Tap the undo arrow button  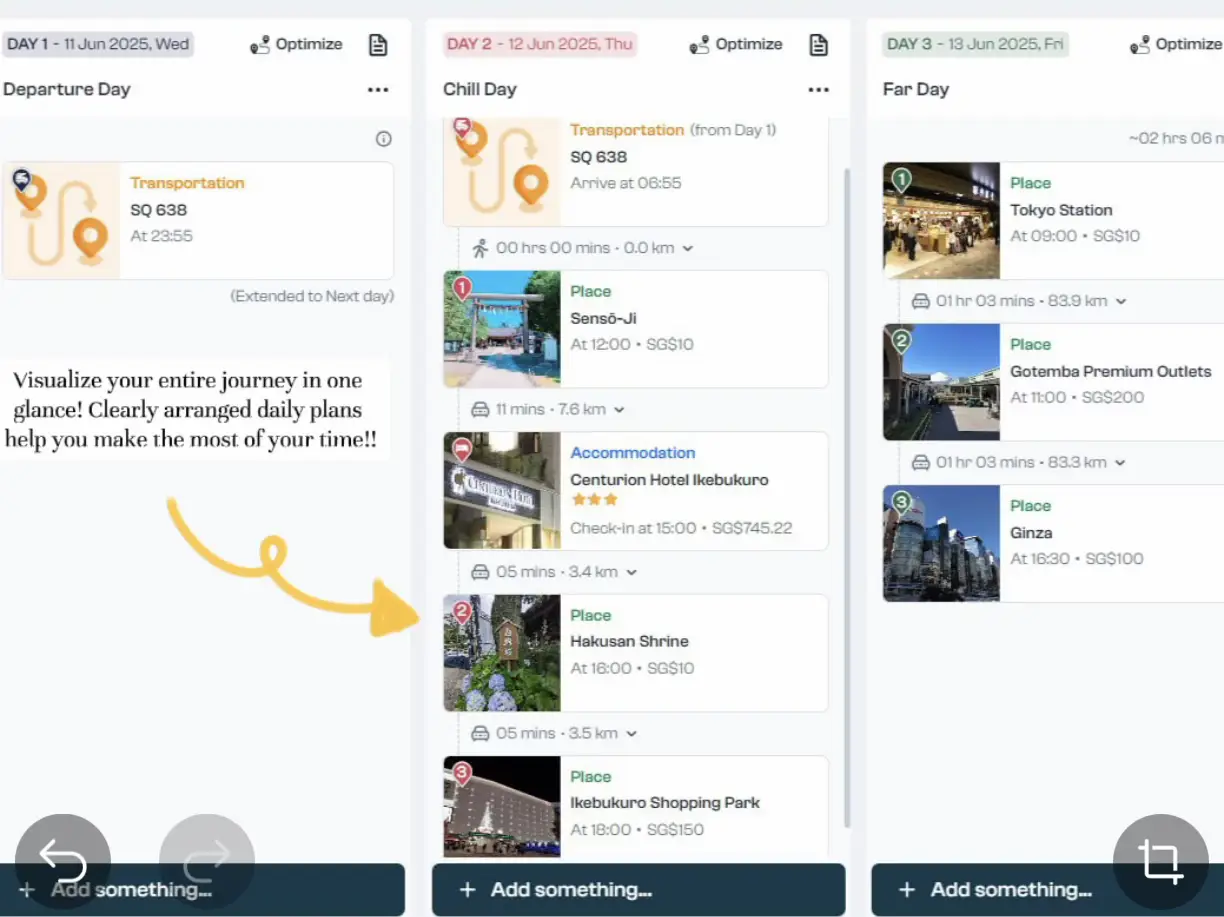63,861
